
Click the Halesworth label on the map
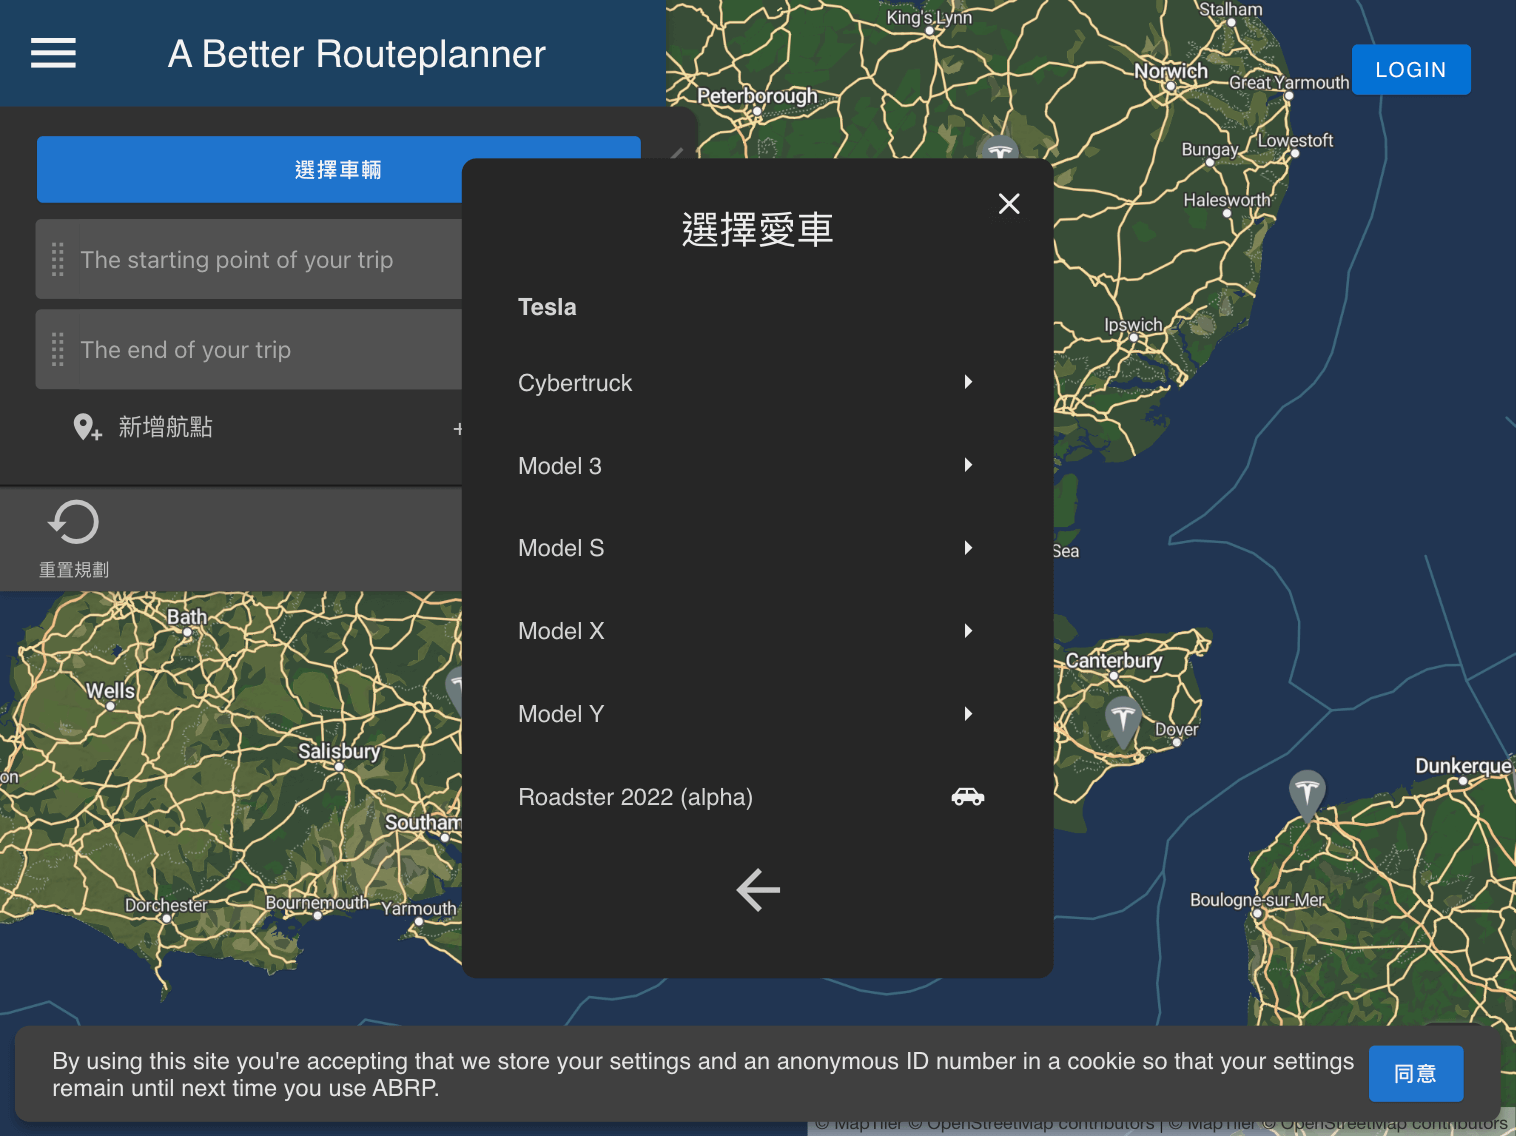tap(1227, 200)
